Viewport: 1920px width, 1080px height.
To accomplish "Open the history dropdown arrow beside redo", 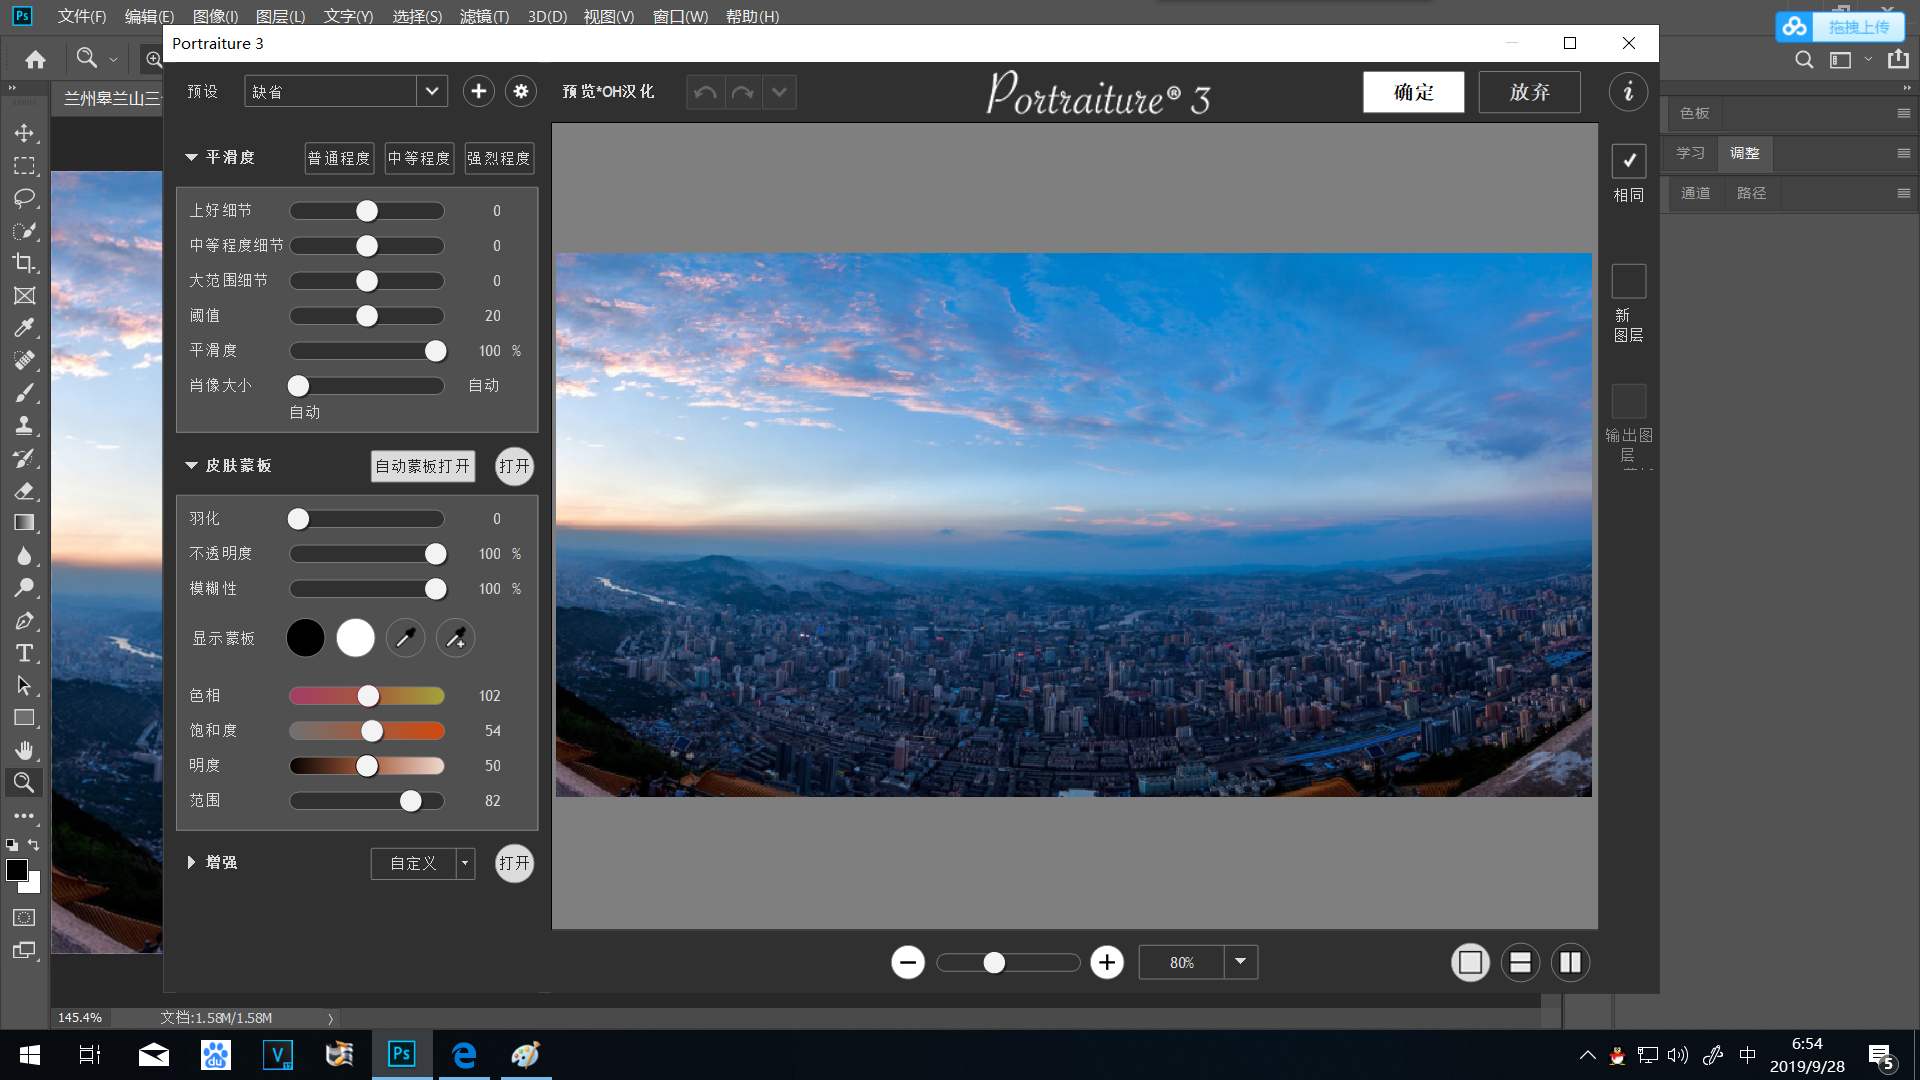I will tap(779, 92).
